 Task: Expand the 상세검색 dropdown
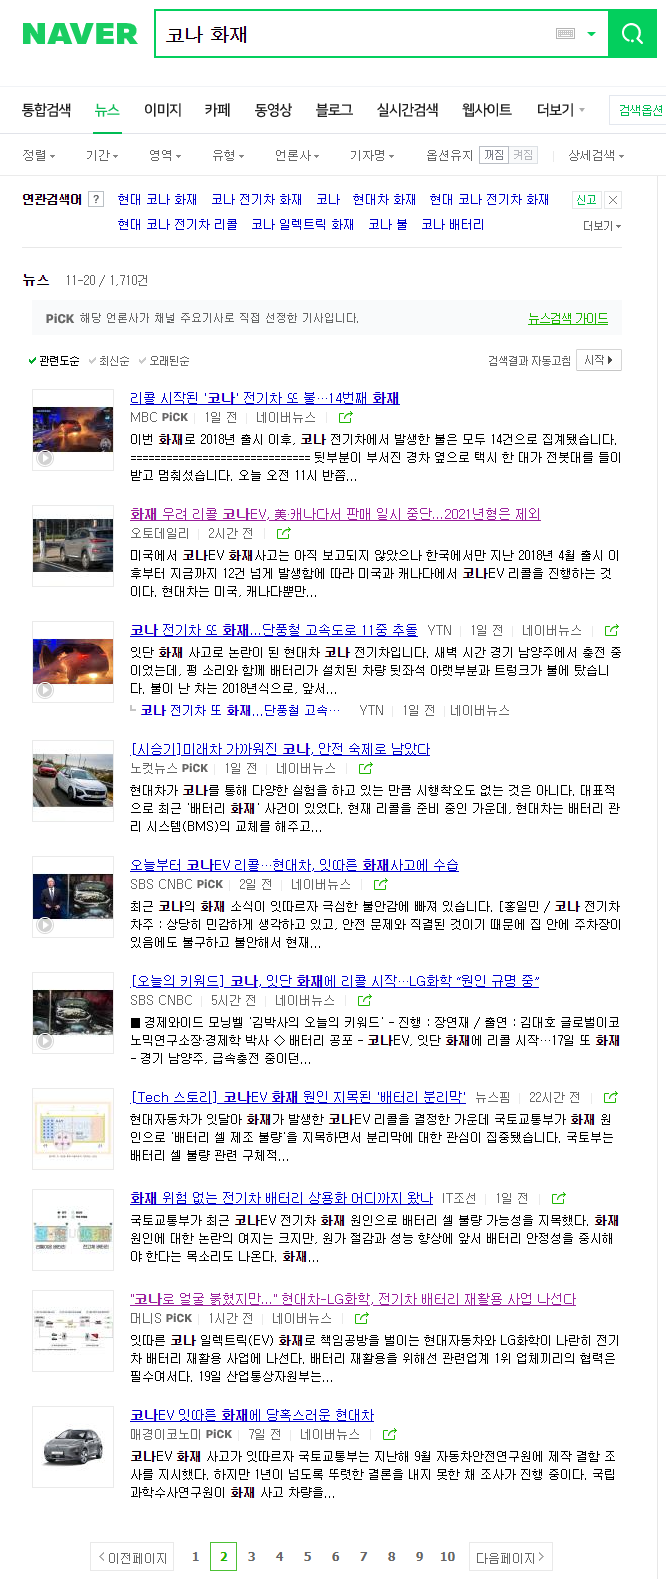pyautogui.click(x=596, y=155)
